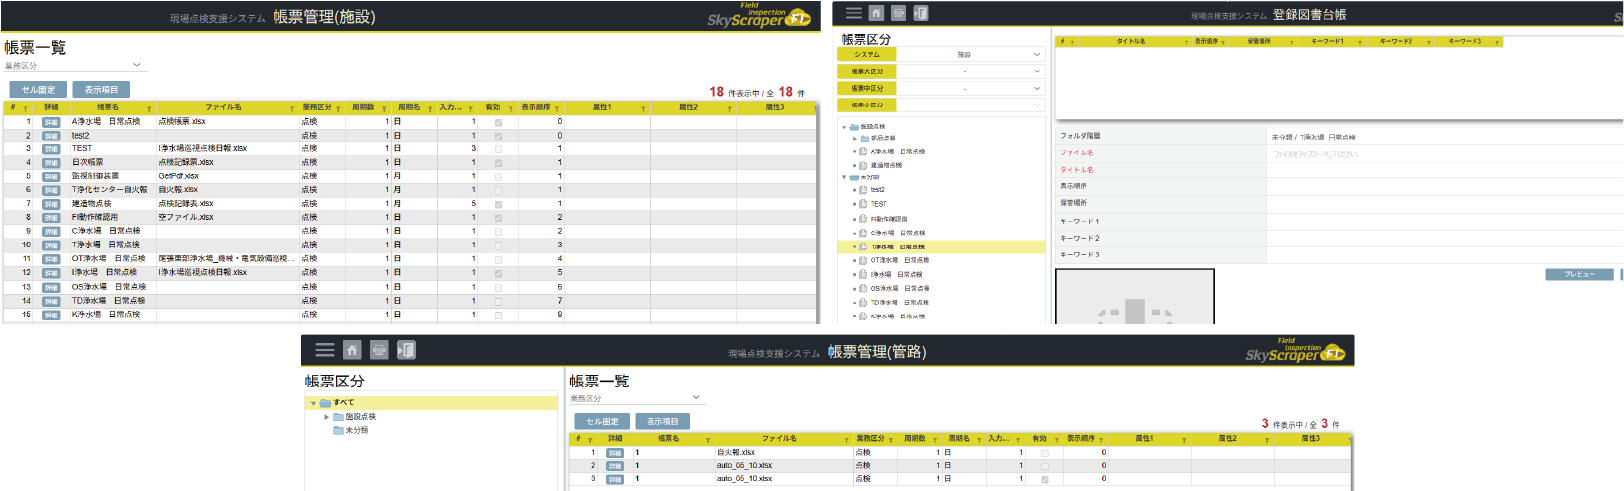Toggle 有効 checkbox for 建造物点検 row 7
This screenshot has height=491, width=1624.
coord(498,204)
